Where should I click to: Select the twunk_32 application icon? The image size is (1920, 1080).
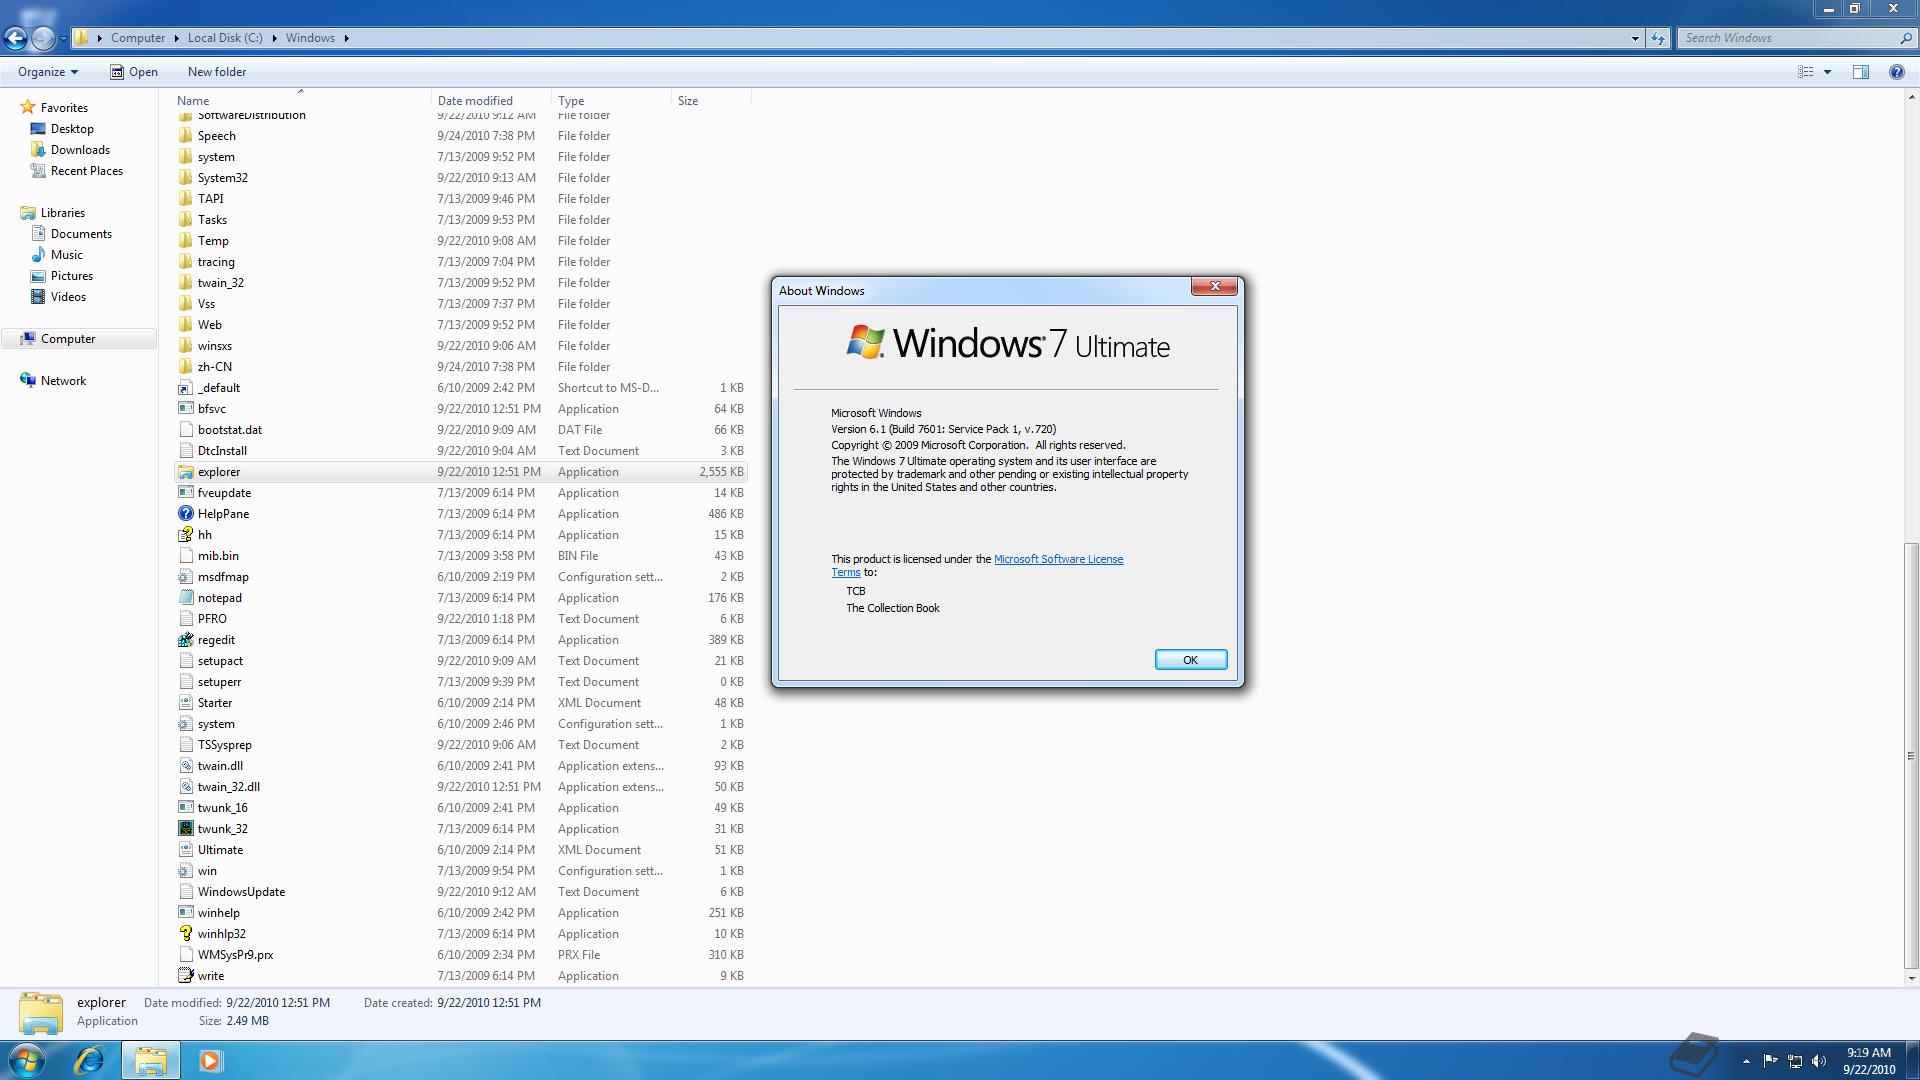[186, 829]
